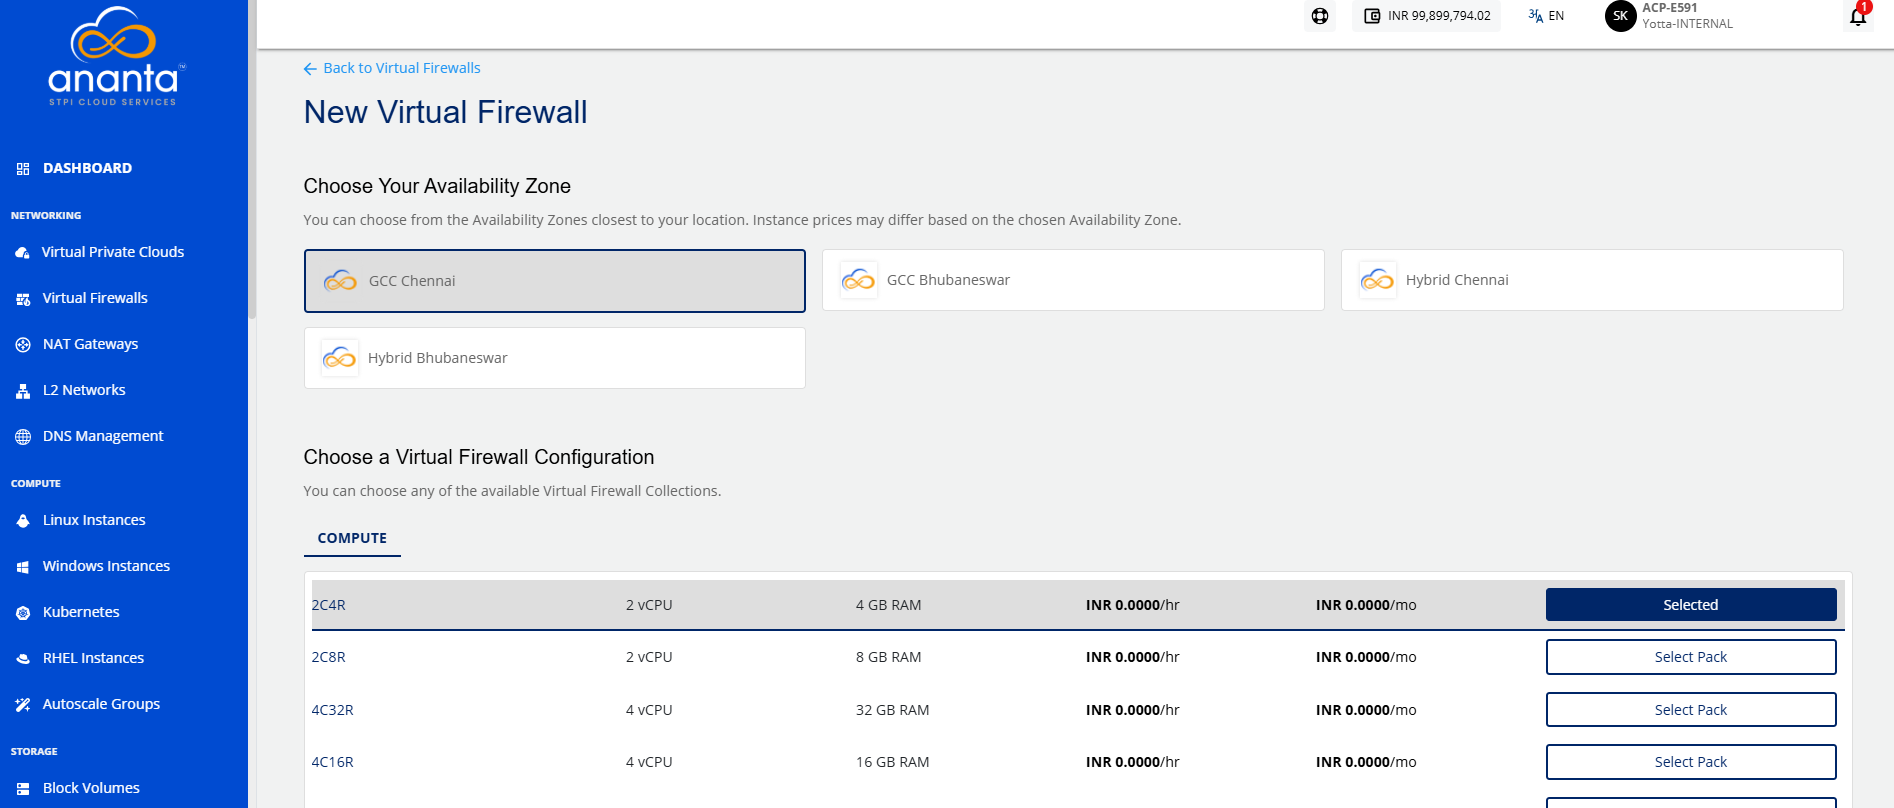Go back to Virtual Firewalls
This screenshot has height=808, width=1894.
point(392,68)
